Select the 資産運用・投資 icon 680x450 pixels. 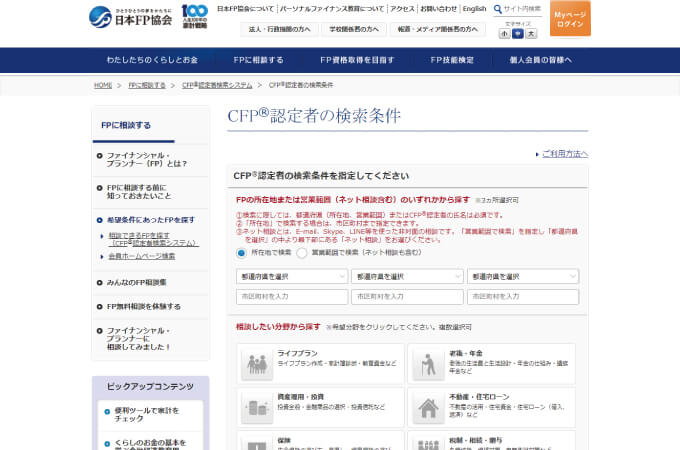coord(257,408)
